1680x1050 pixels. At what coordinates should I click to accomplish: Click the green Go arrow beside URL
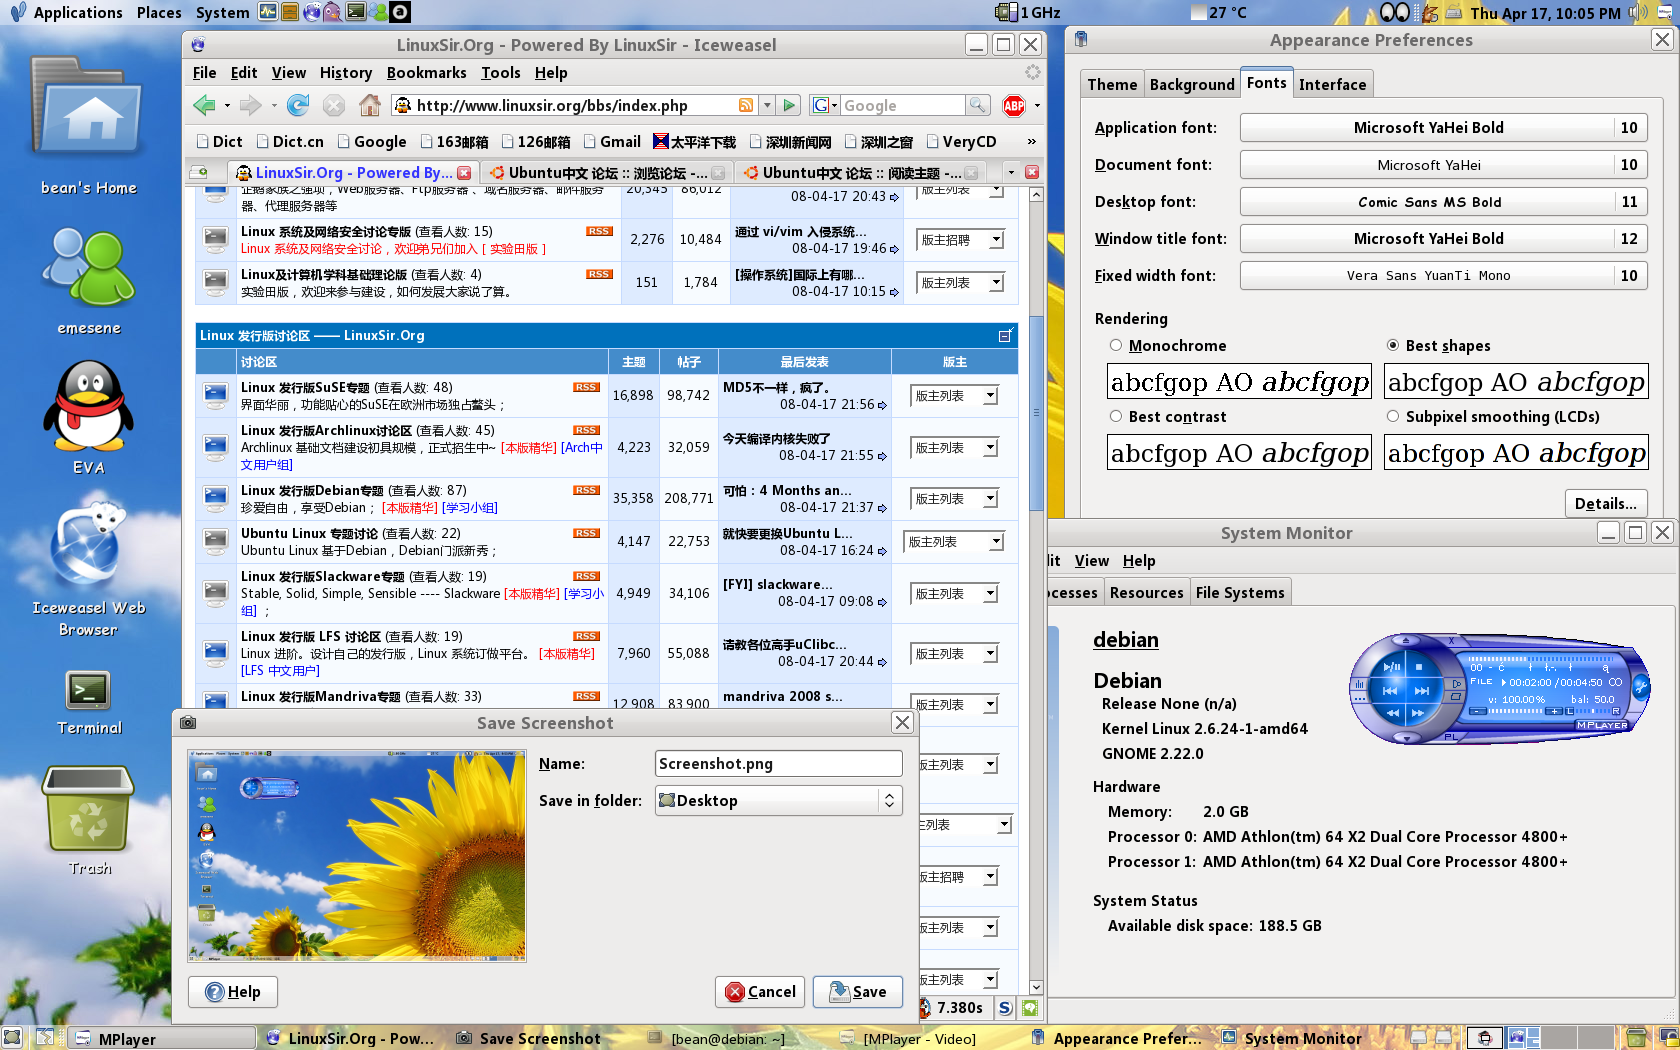pos(790,105)
